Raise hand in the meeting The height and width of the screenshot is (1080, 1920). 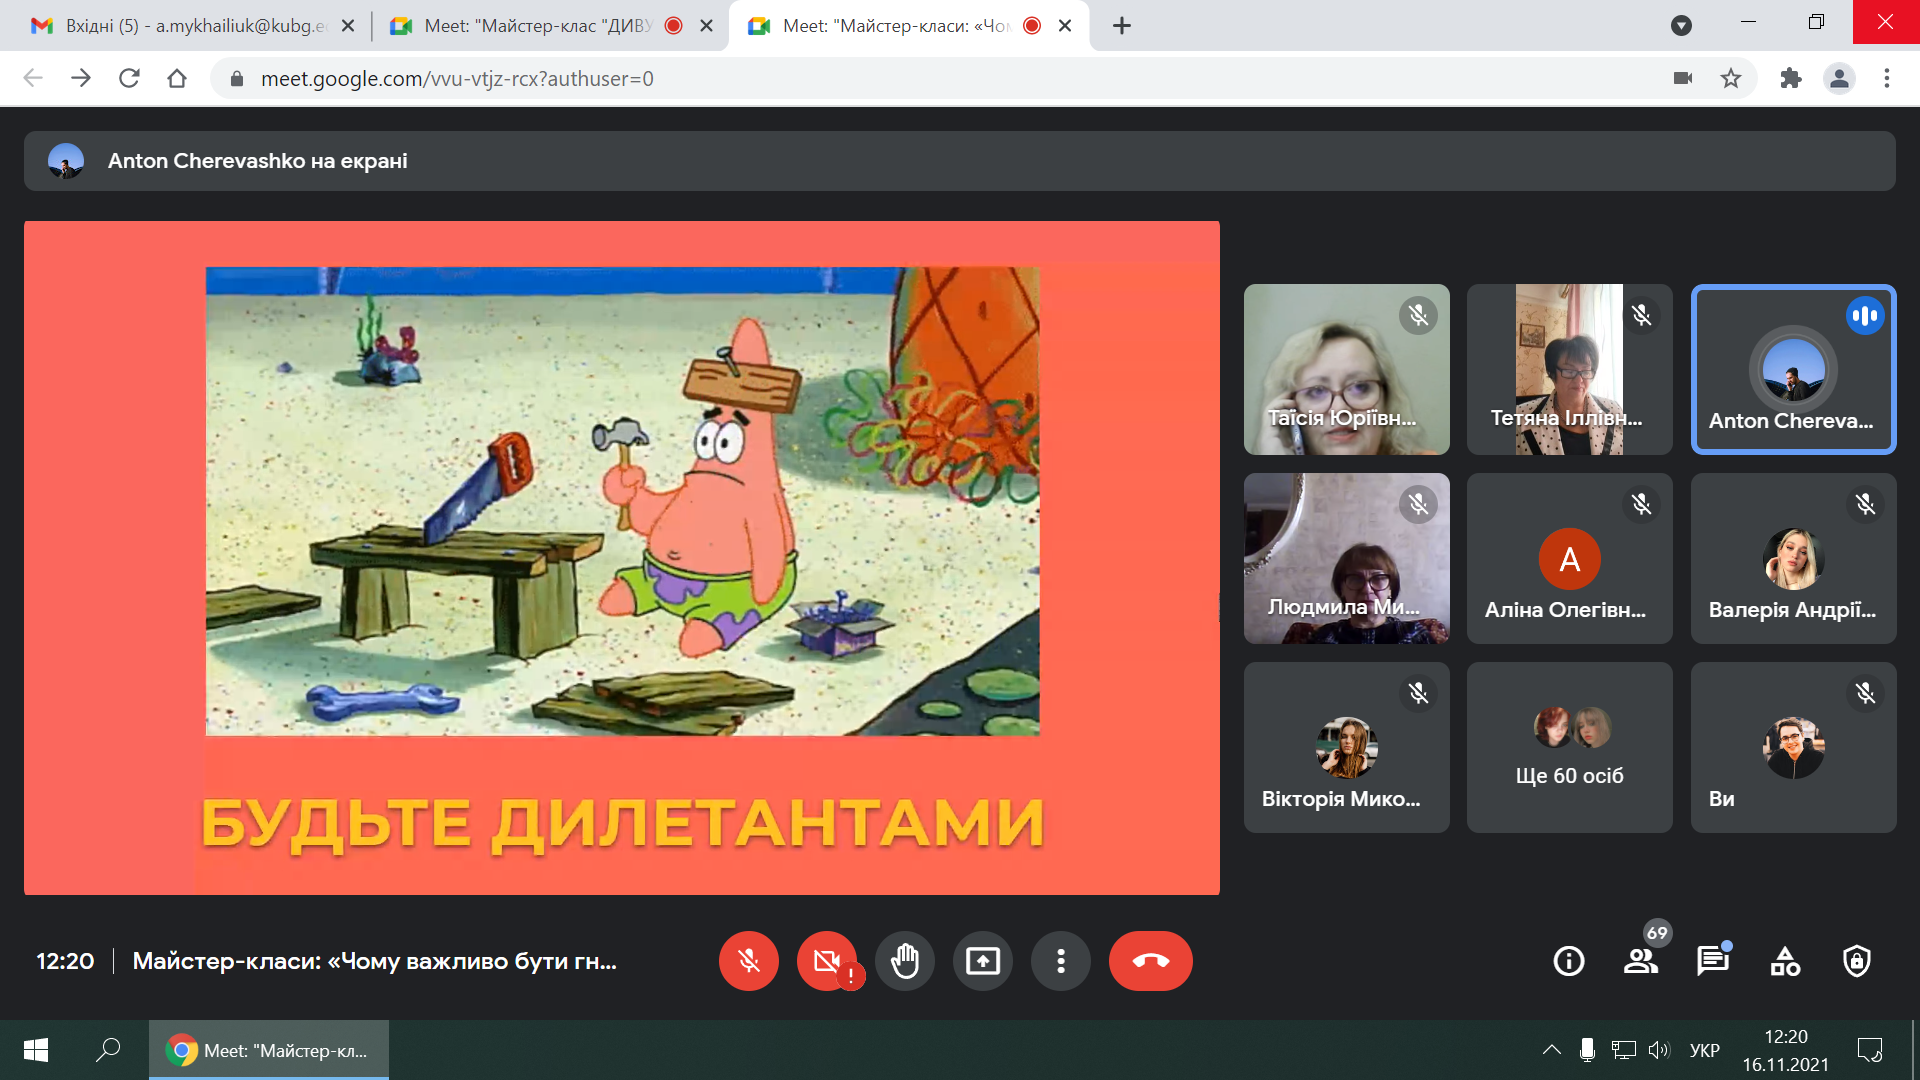click(905, 961)
